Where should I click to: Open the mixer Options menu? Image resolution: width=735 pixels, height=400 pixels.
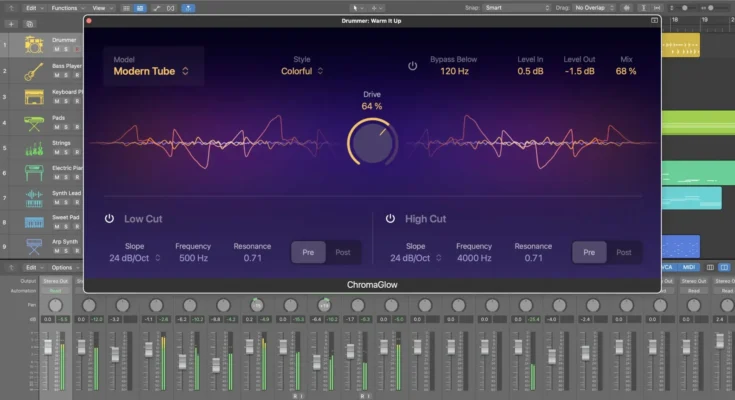tap(65, 268)
